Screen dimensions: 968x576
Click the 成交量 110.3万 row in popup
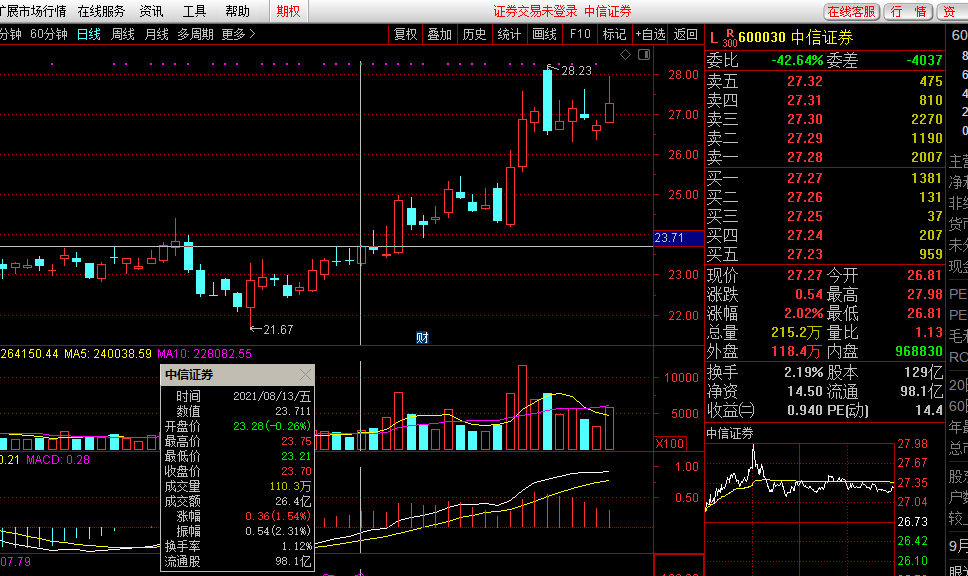click(x=238, y=486)
